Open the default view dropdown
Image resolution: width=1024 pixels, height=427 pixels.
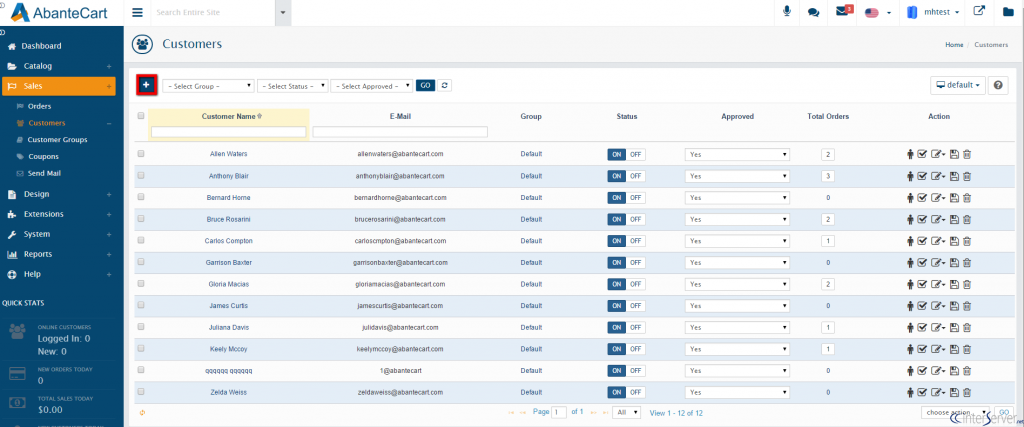(958, 86)
